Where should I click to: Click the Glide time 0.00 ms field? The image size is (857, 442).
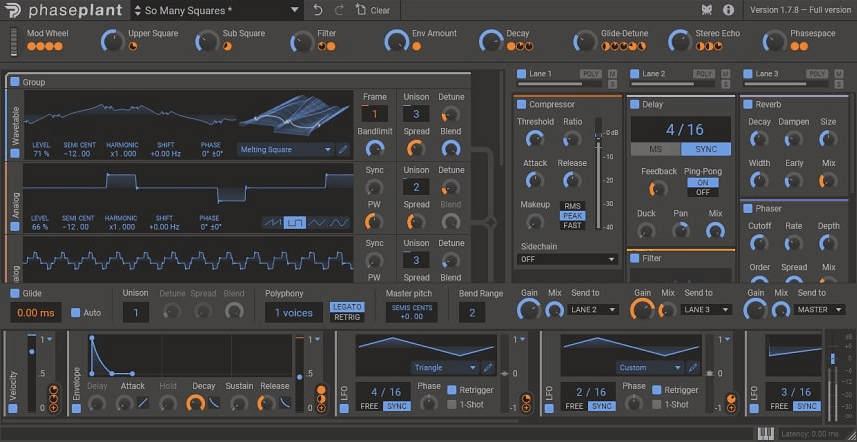[35, 313]
